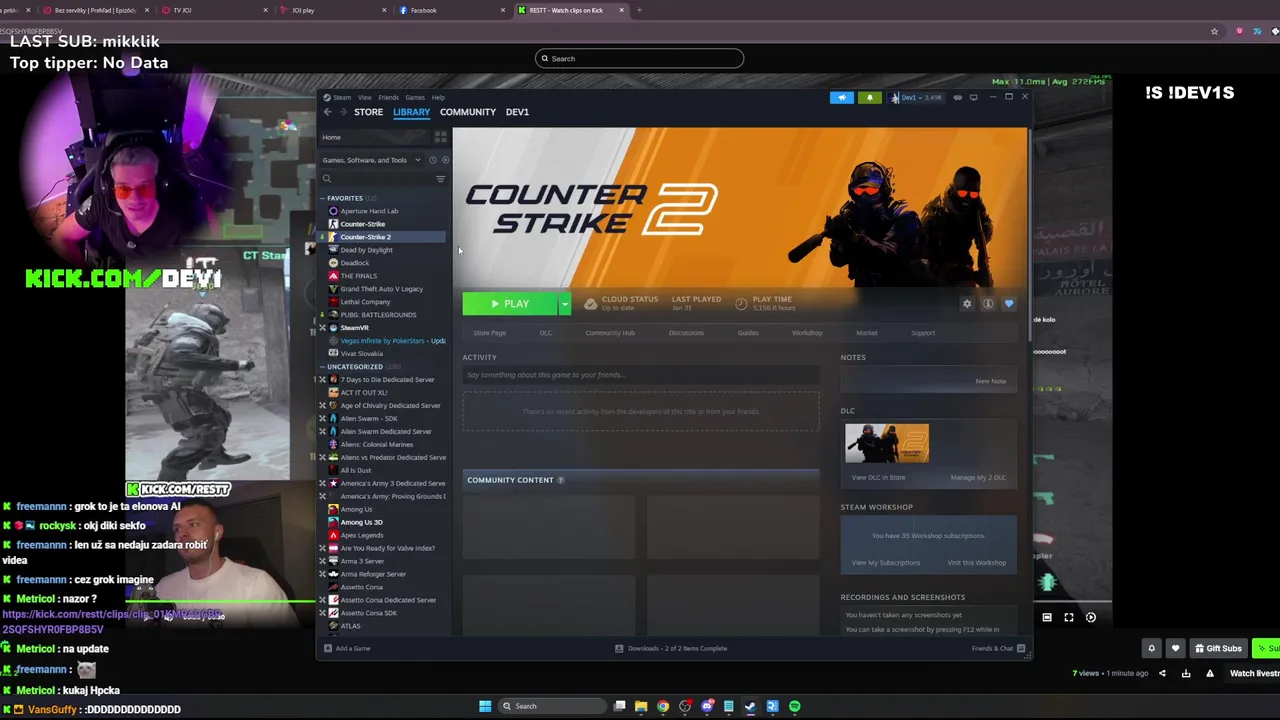The width and height of the screenshot is (1280, 720).
Task: Open Google Chrome from the taskbar
Action: click(663, 706)
